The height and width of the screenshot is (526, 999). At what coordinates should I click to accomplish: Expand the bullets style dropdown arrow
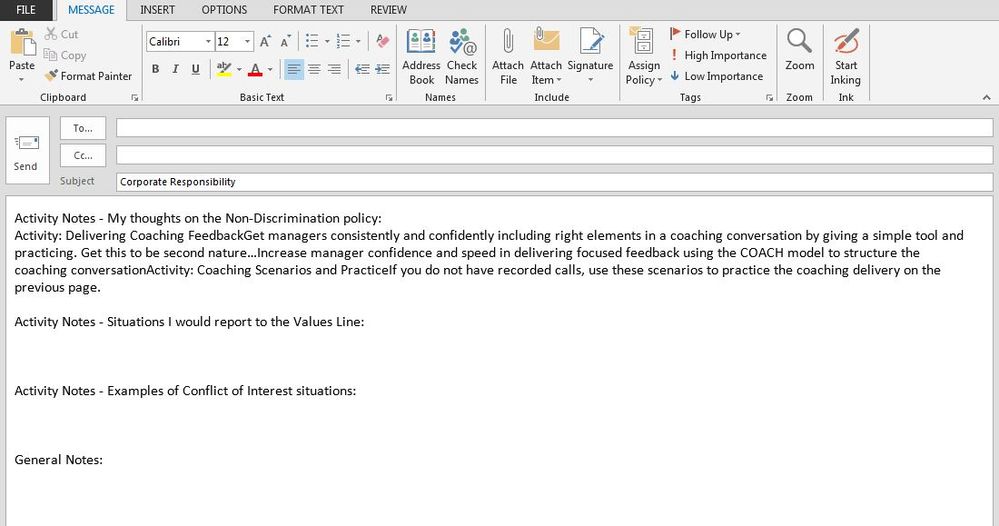click(x=327, y=42)
